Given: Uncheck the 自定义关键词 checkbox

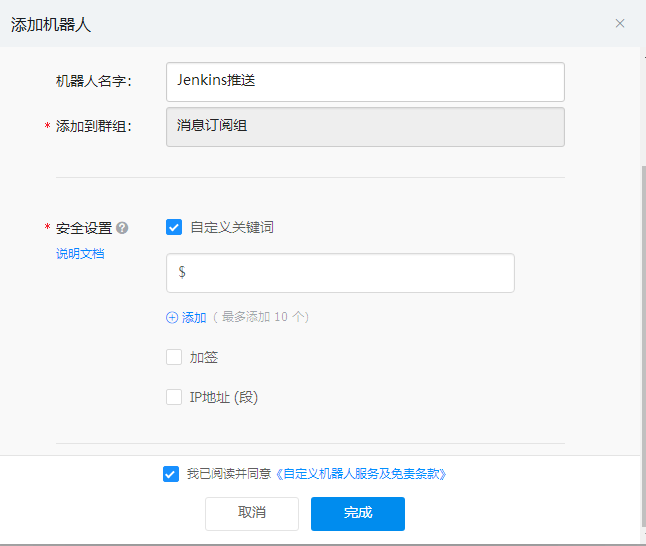Looking at the screenshot, I should tap(174, 227).
